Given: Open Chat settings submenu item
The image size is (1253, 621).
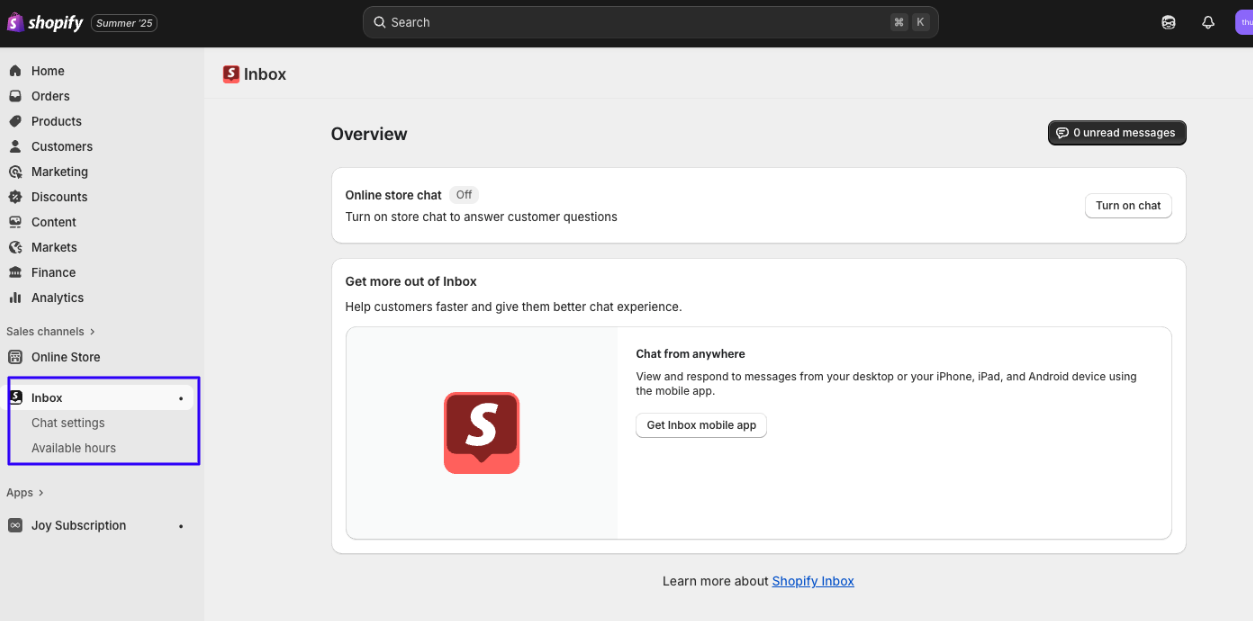Looking at the screenshot, I should pos(68,423).
